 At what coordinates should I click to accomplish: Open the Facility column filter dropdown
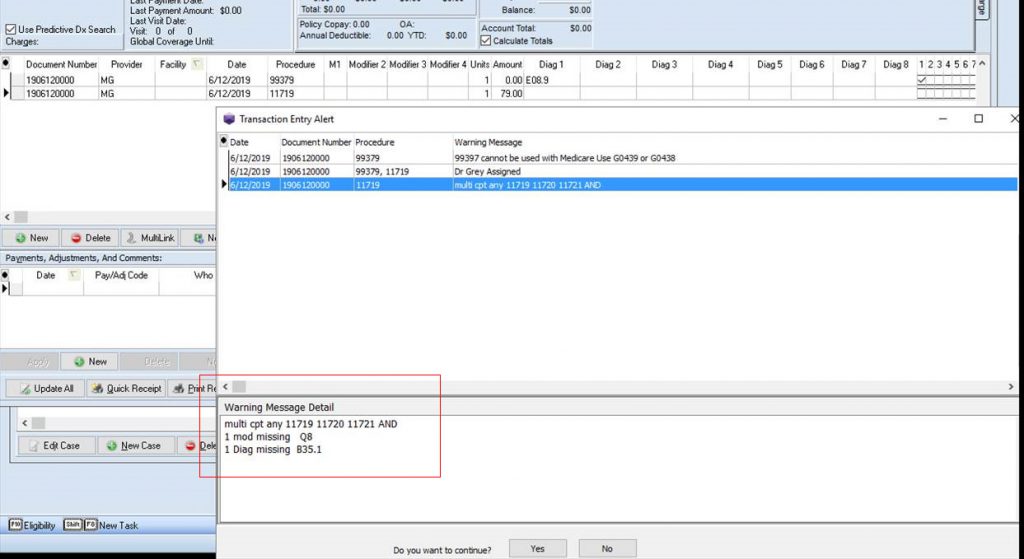[197, 64]
